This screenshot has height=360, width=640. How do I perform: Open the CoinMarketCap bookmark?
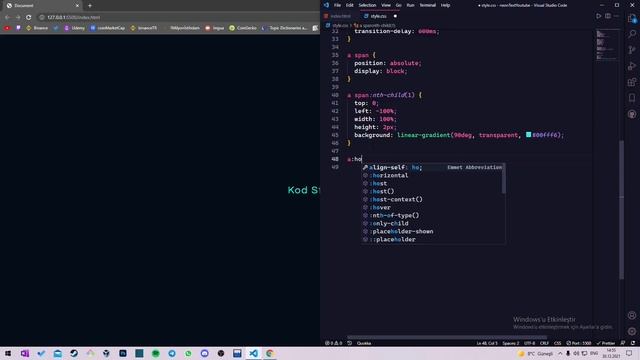click(x=108, y=28)
